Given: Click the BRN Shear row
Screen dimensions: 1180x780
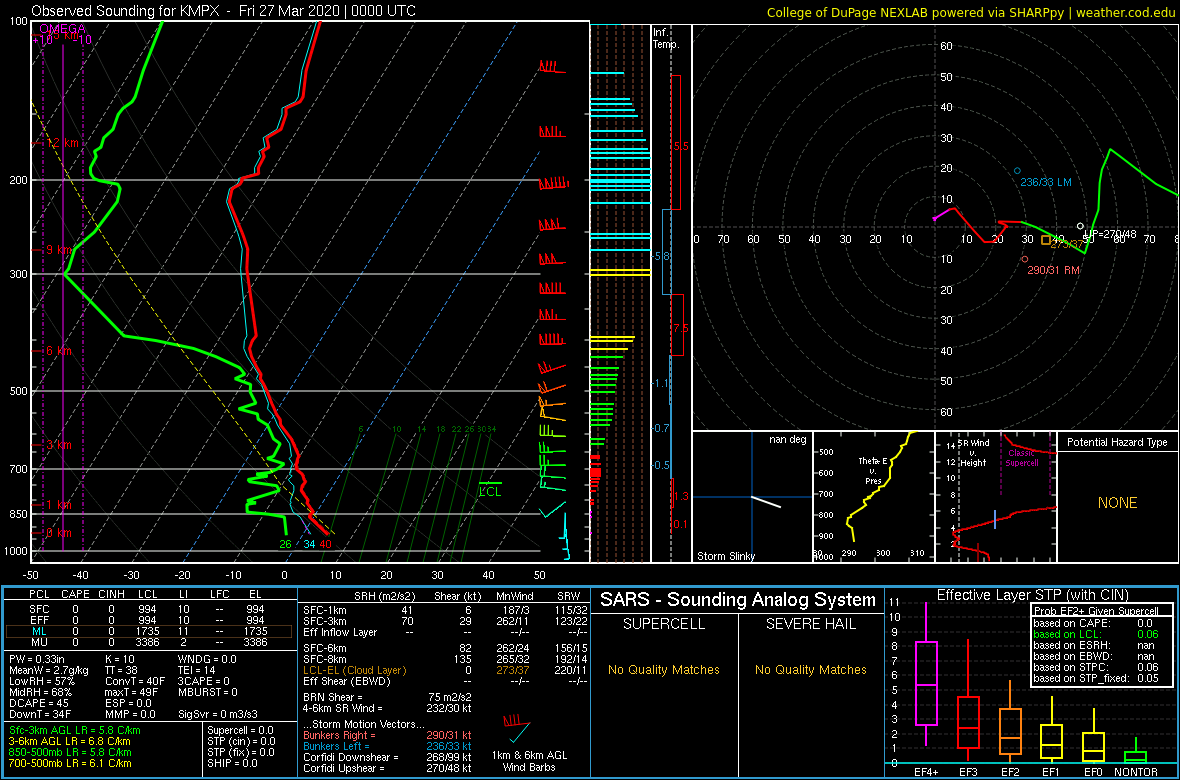Looking at the screenshot, I should click(x=386, y=696).
